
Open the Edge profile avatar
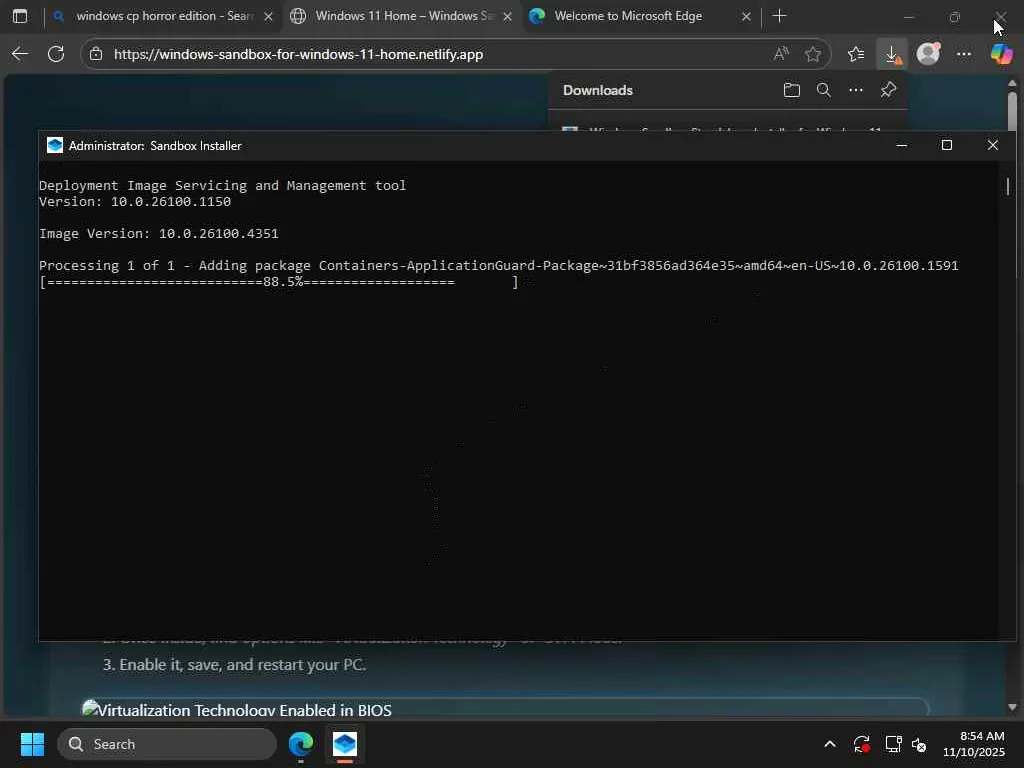tap(928, 54)
